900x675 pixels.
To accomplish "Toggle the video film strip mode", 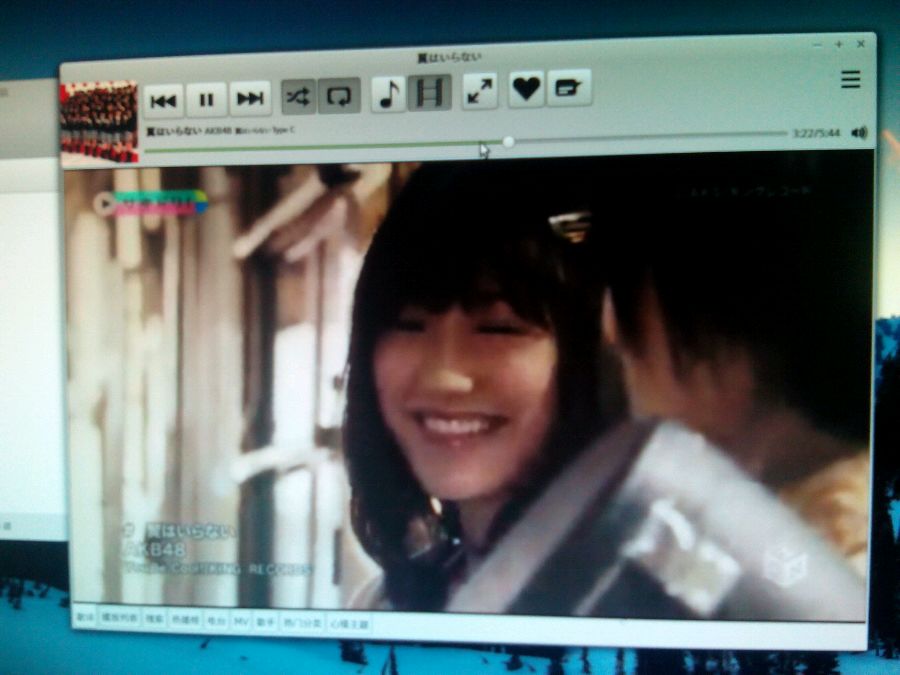I will [x=430, y=92].
